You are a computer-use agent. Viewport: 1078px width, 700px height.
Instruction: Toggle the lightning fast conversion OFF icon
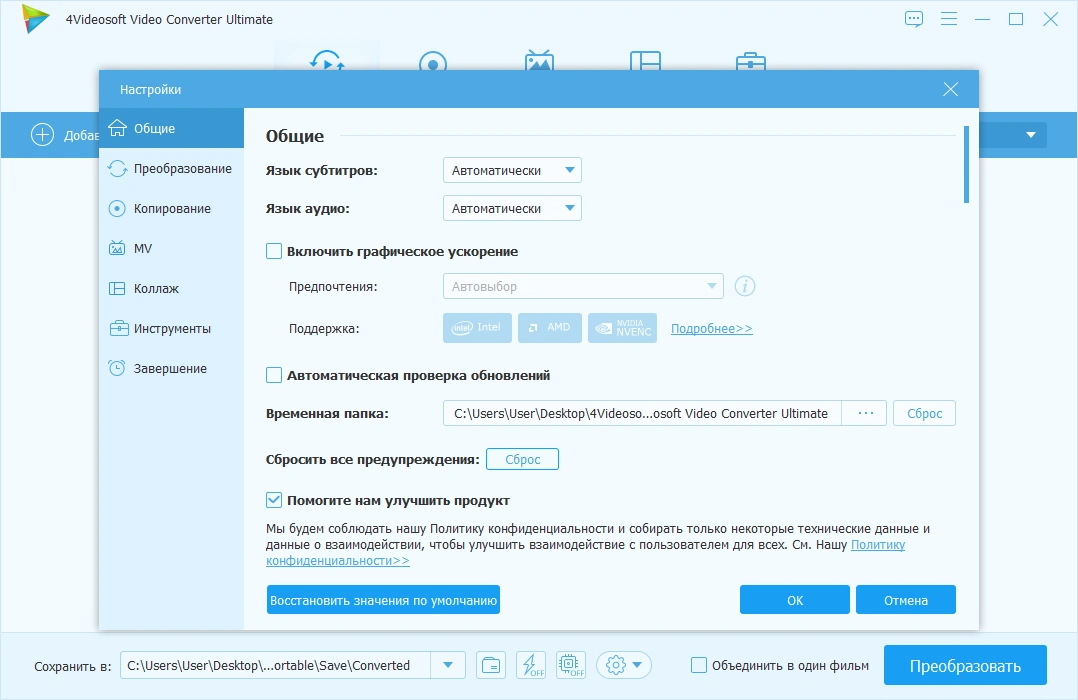pos(531,666)
